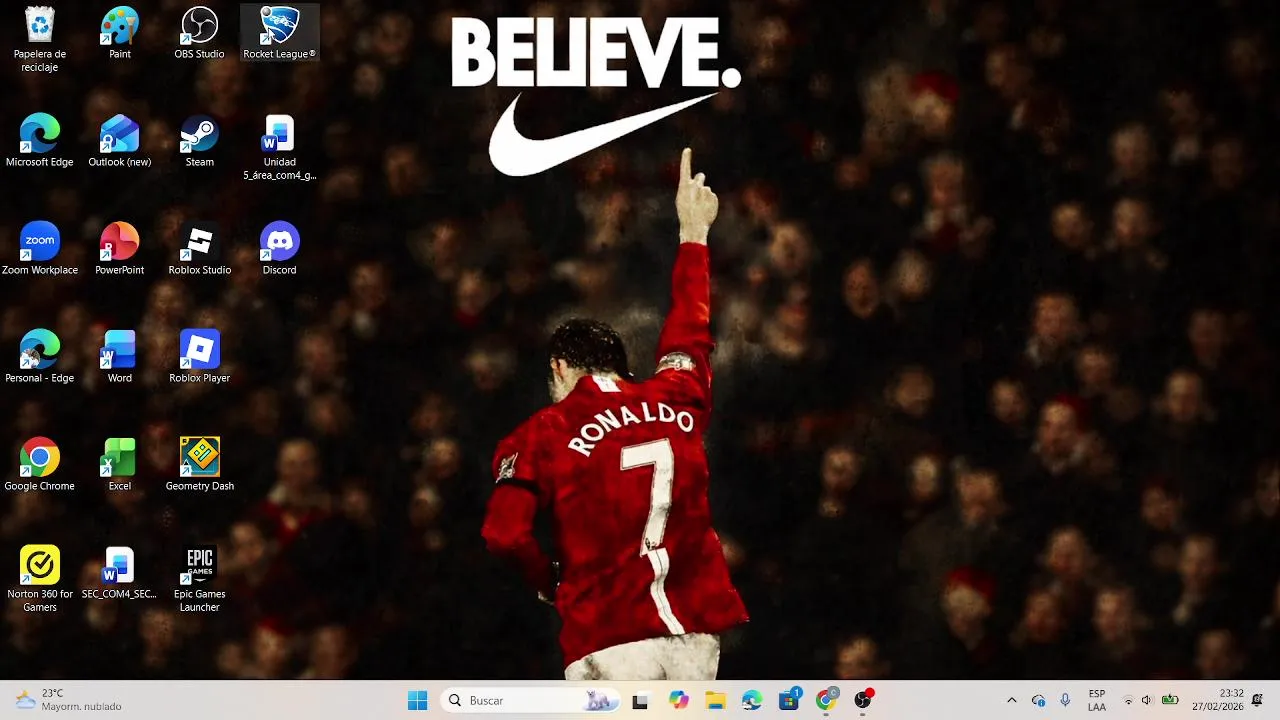Open the clock showing 23:32 27/02/2026

(x=1218, y=700)
